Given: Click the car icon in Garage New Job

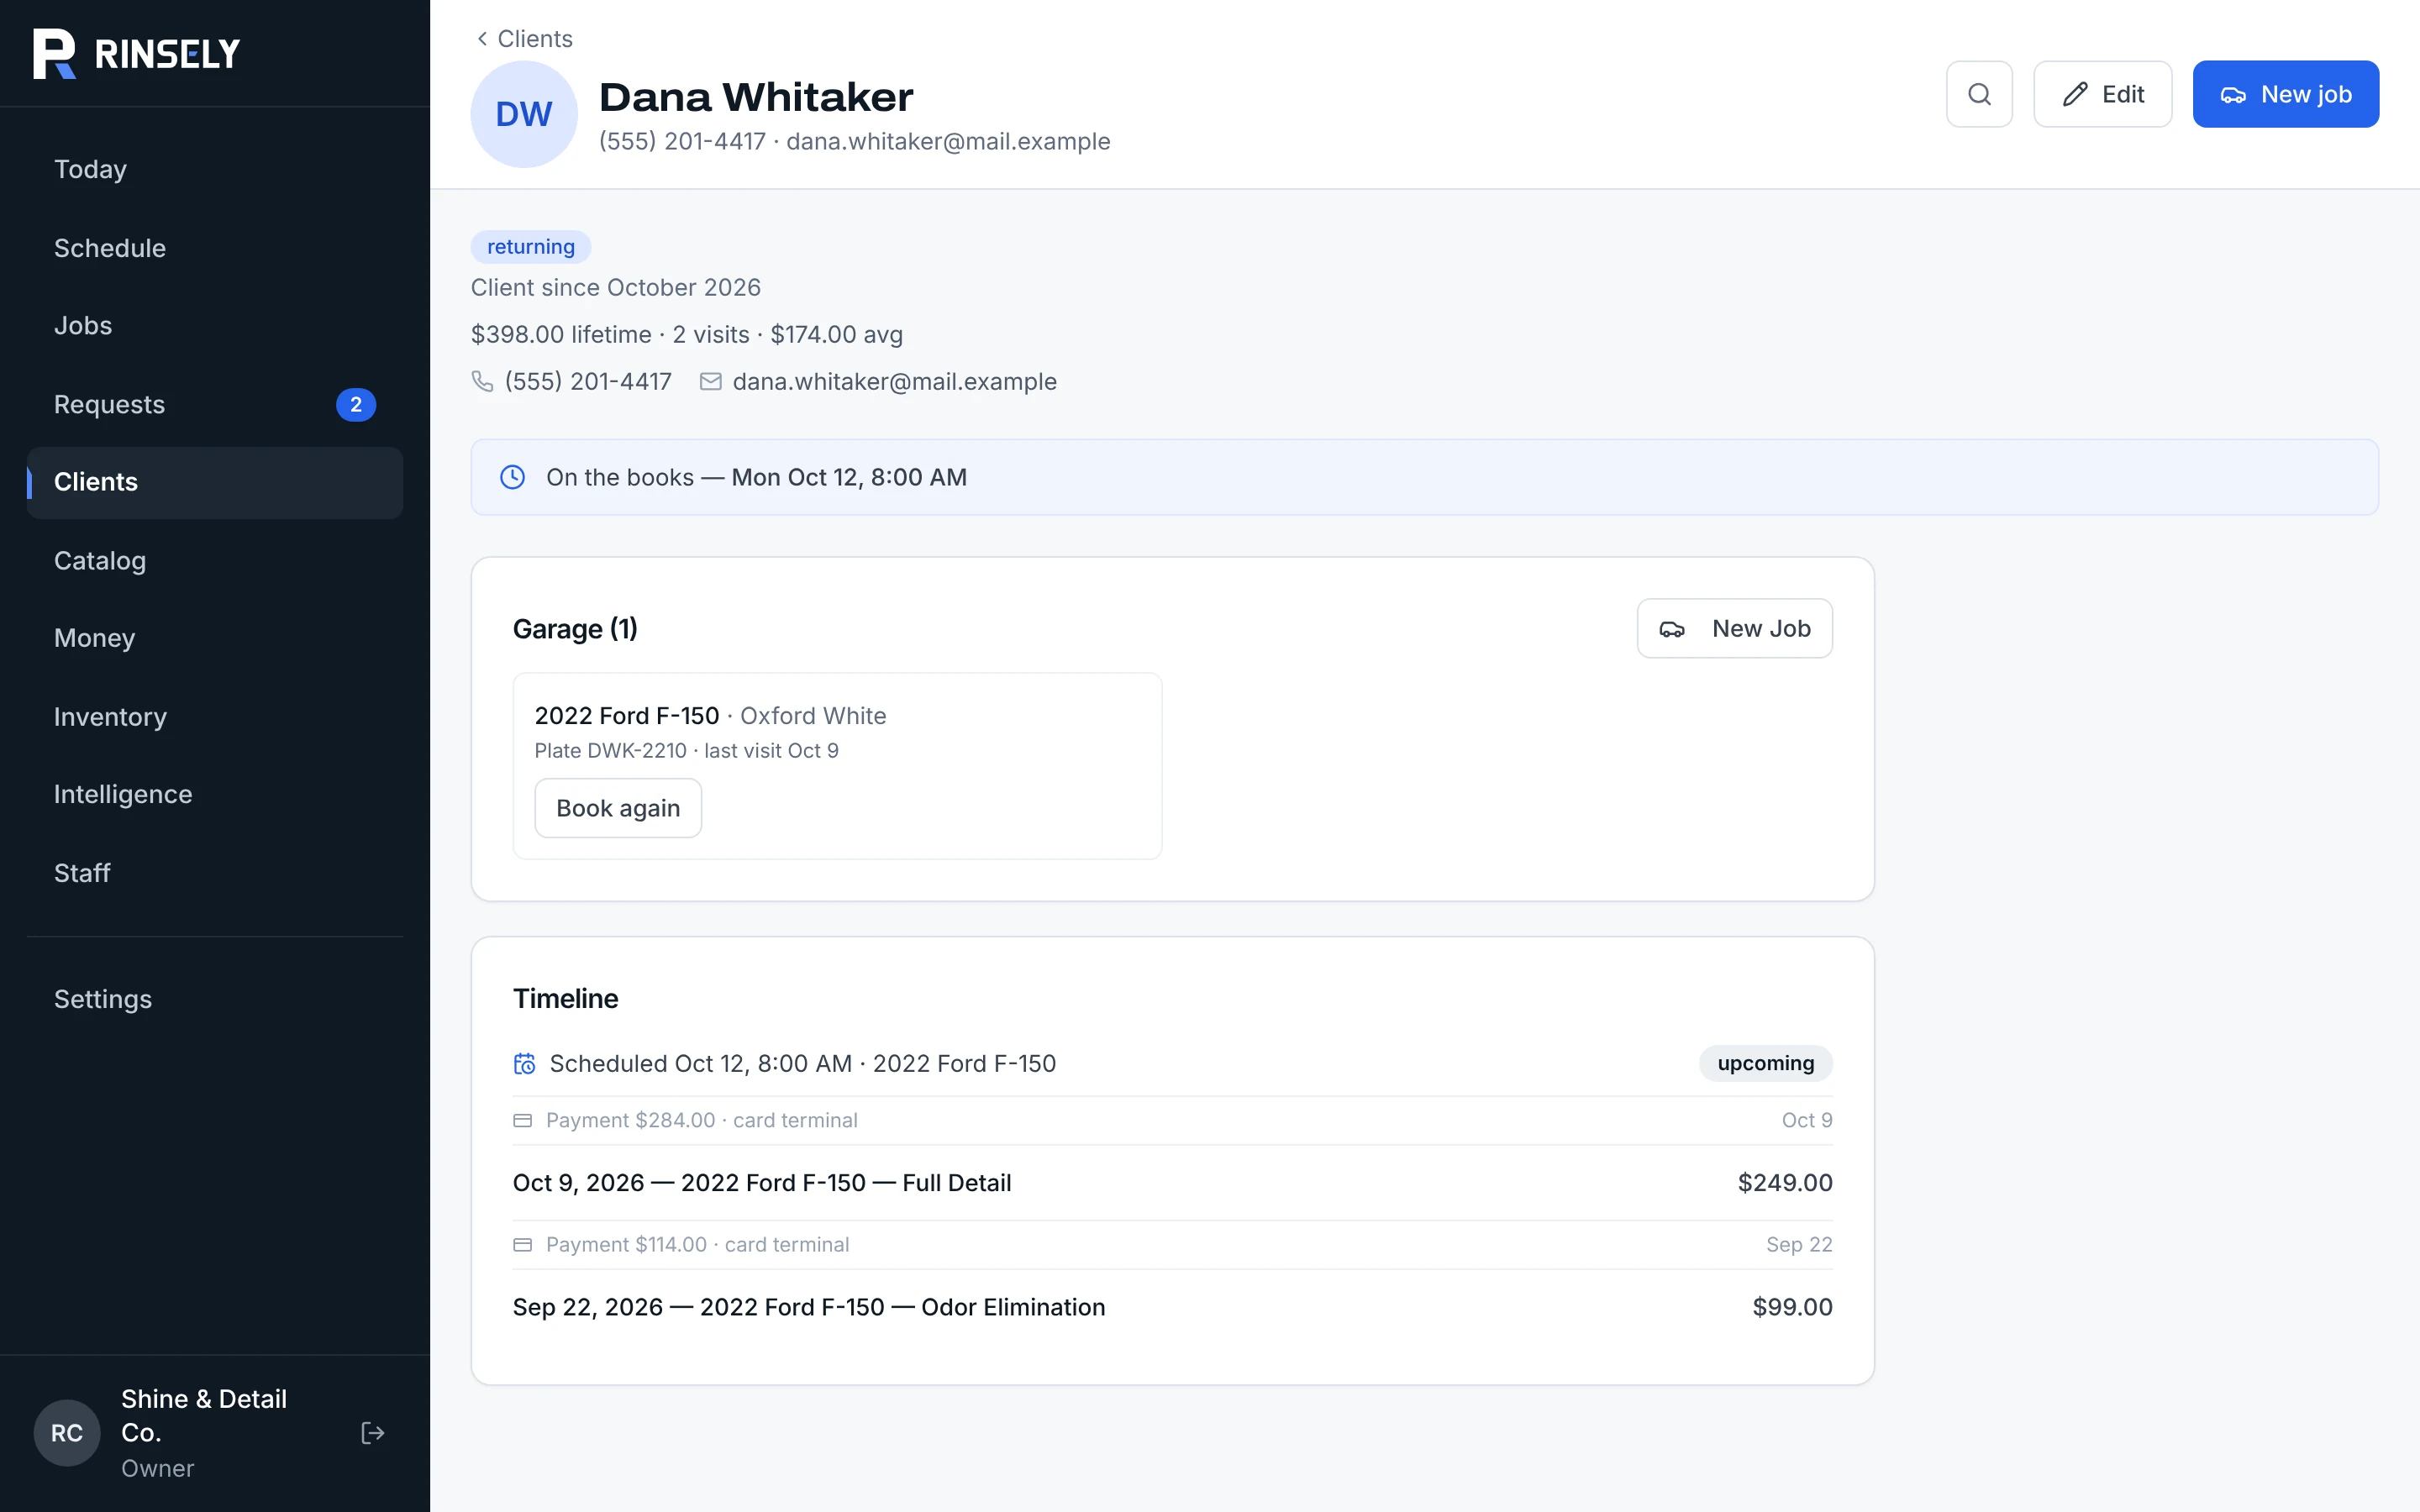Looking at the screenshot, I should pyautogui.click(x=1672, y=629).
